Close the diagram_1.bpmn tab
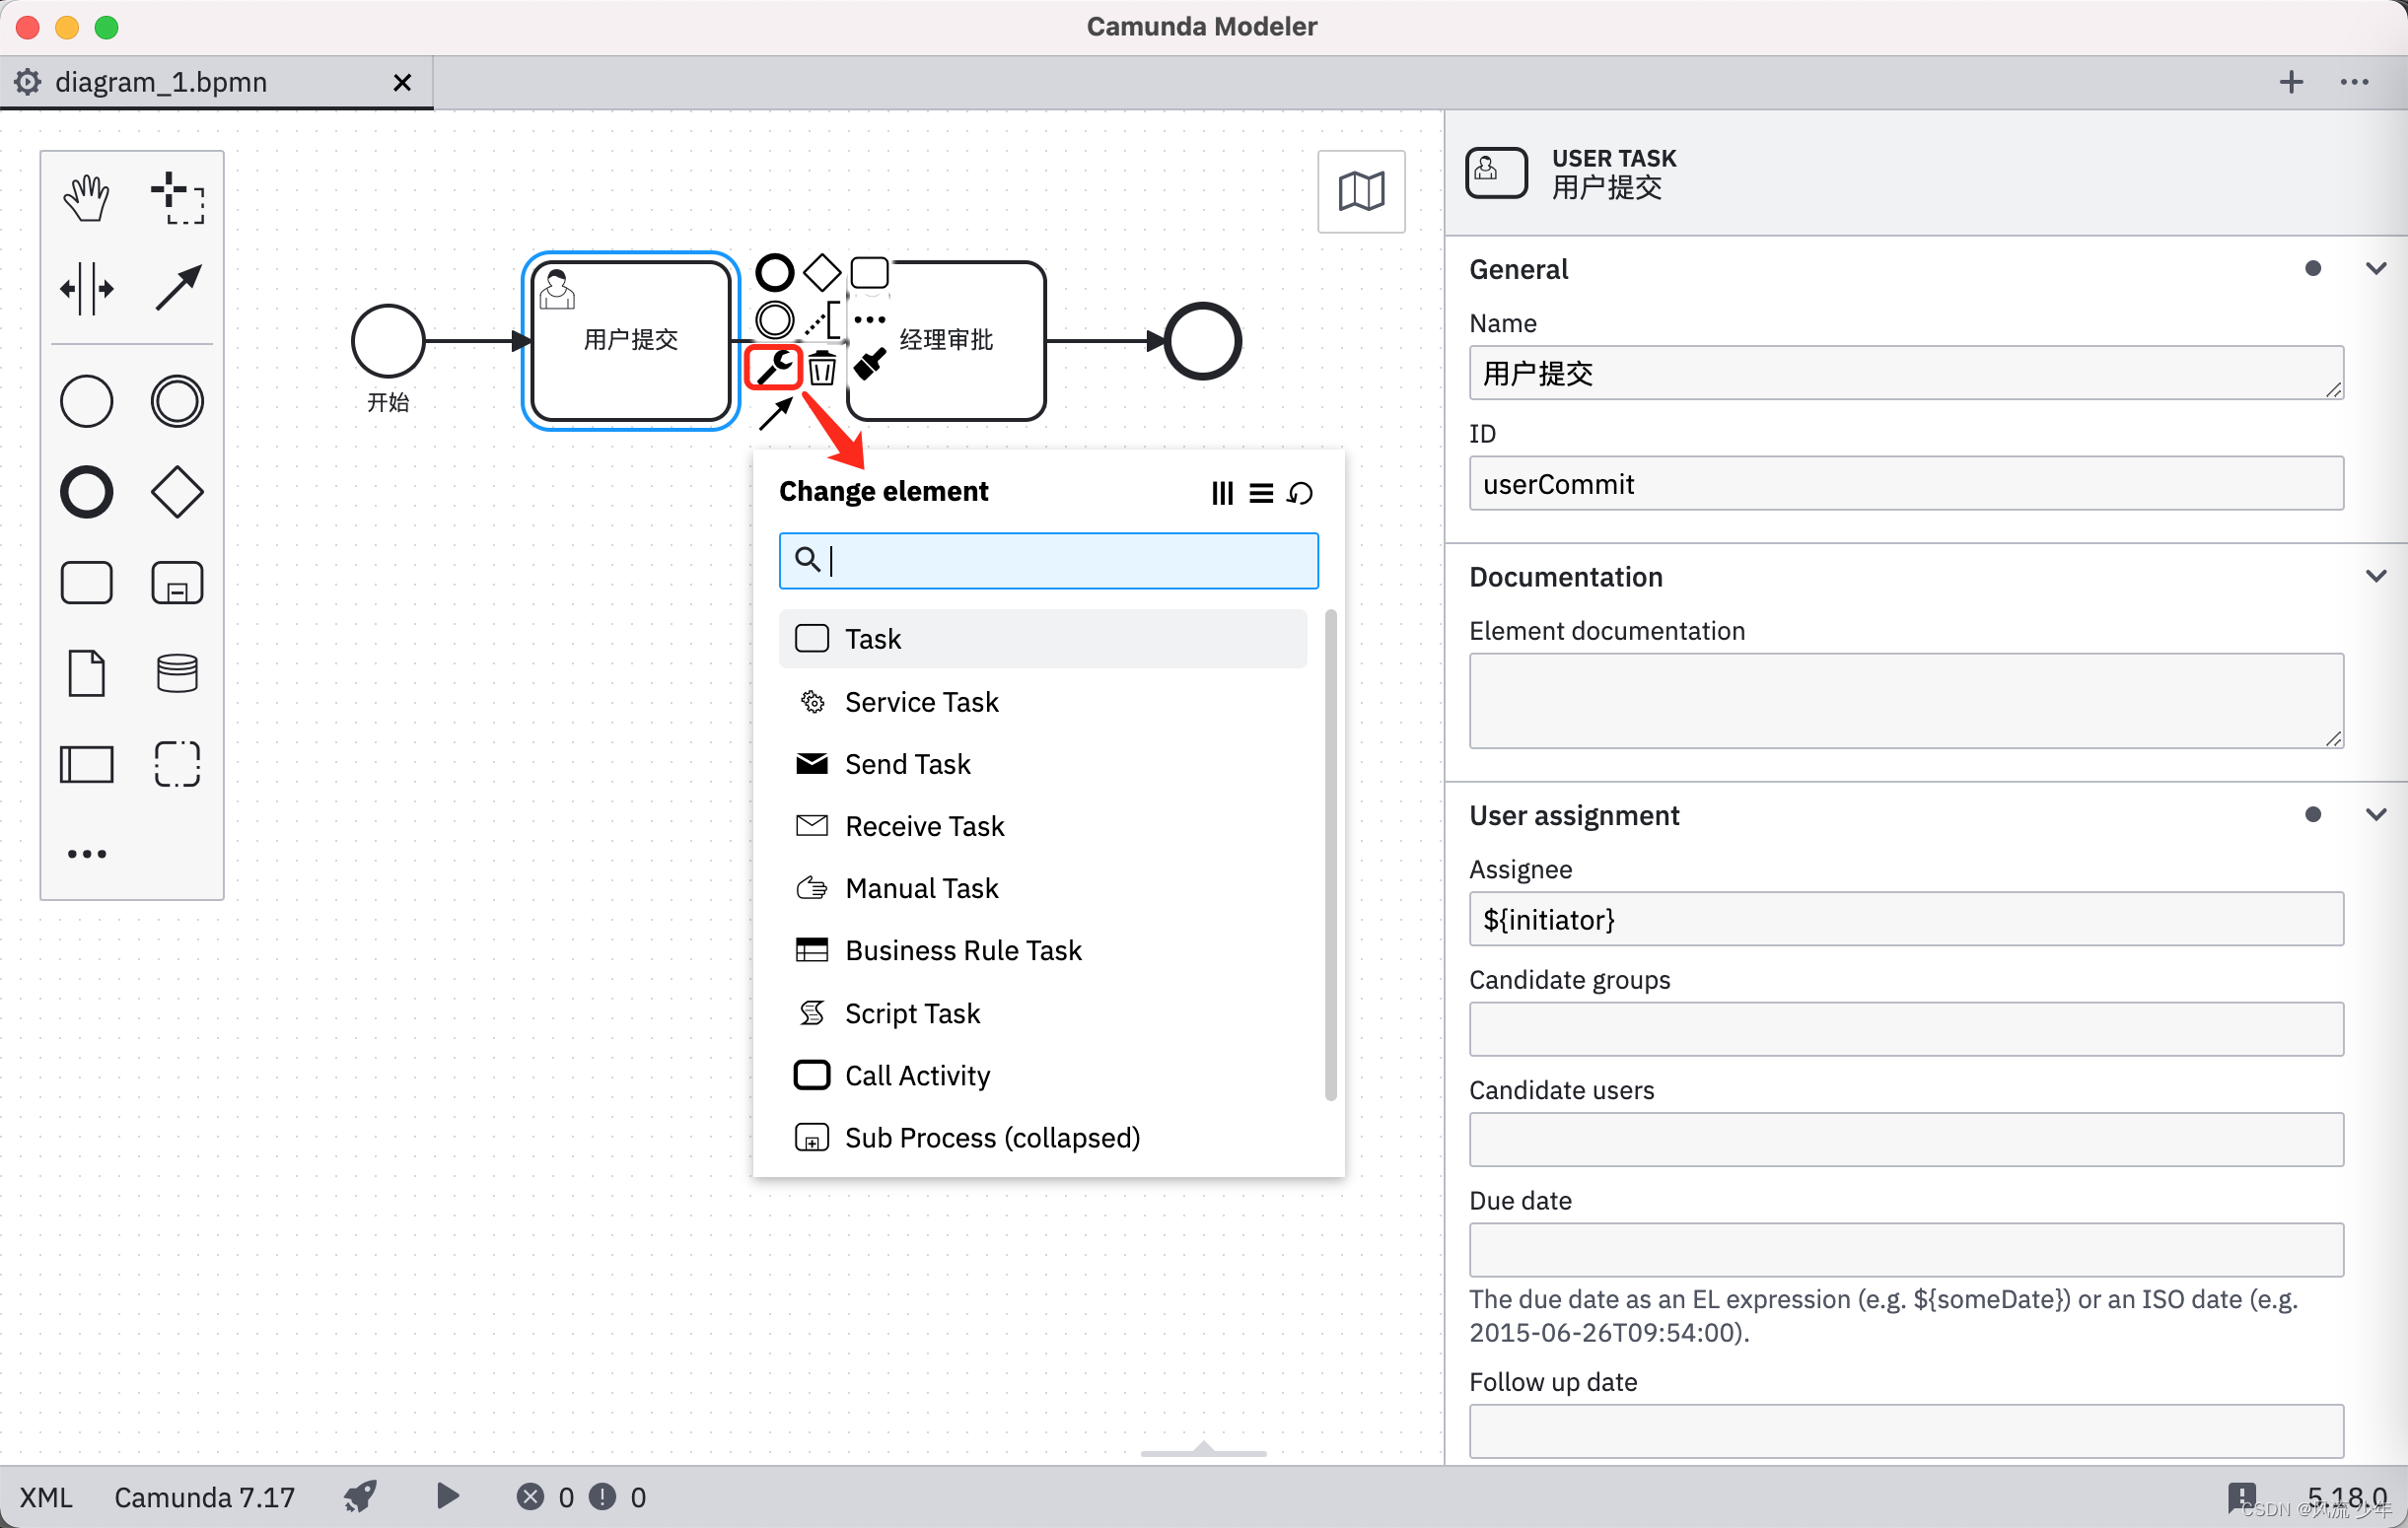This screenshot has width=2408, height=1528. [402, 82]
